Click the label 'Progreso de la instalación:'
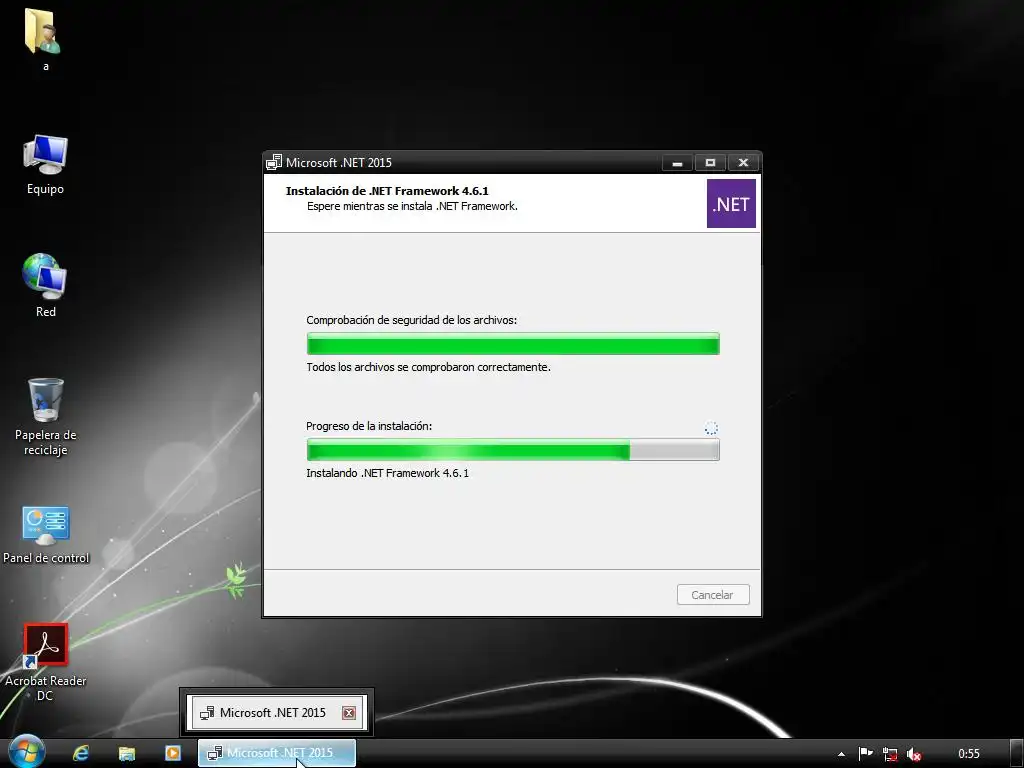The width and height of the screenshot is (1024, 768). point(369,426)
